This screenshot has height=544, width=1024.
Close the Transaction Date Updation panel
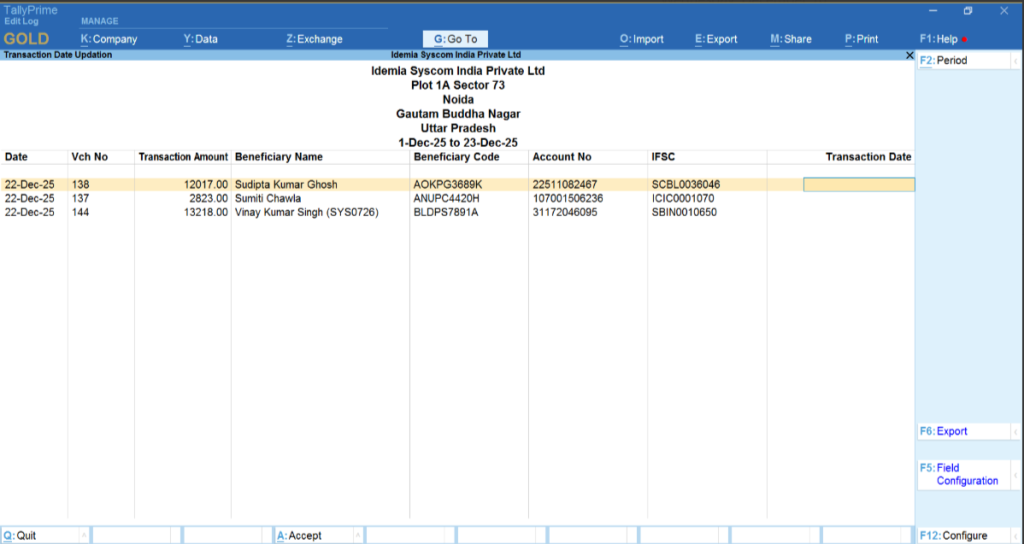click(x=908, y=55)
